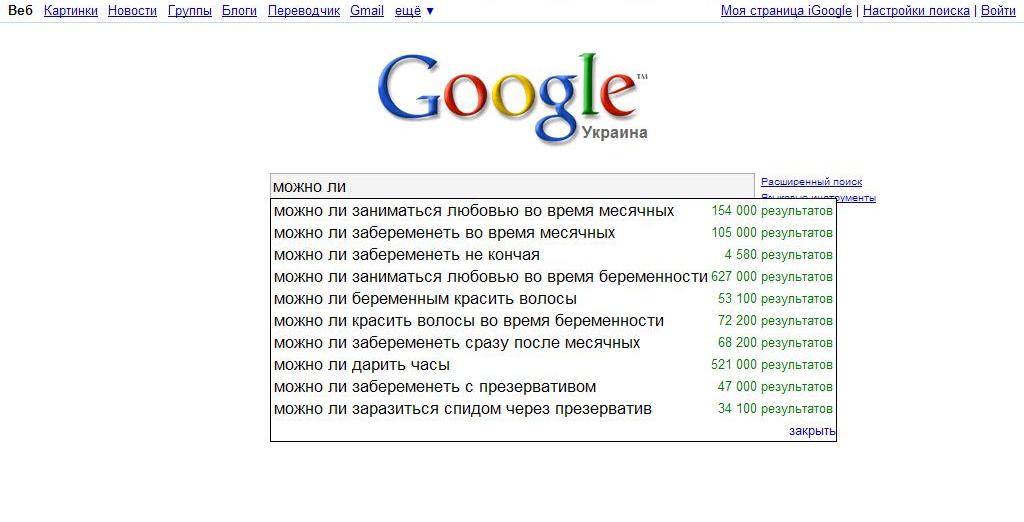Open Gmail from top bar

367,11
